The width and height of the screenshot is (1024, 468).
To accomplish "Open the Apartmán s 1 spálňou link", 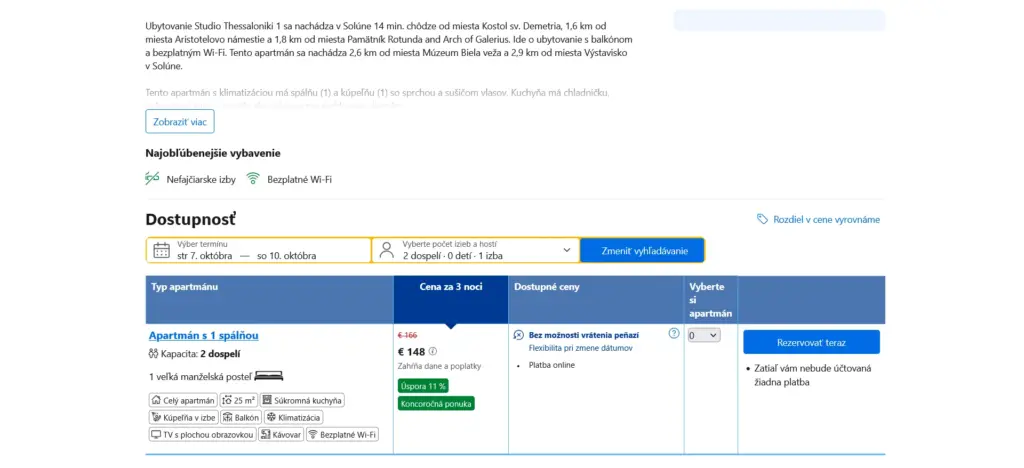I will (204, 335).
